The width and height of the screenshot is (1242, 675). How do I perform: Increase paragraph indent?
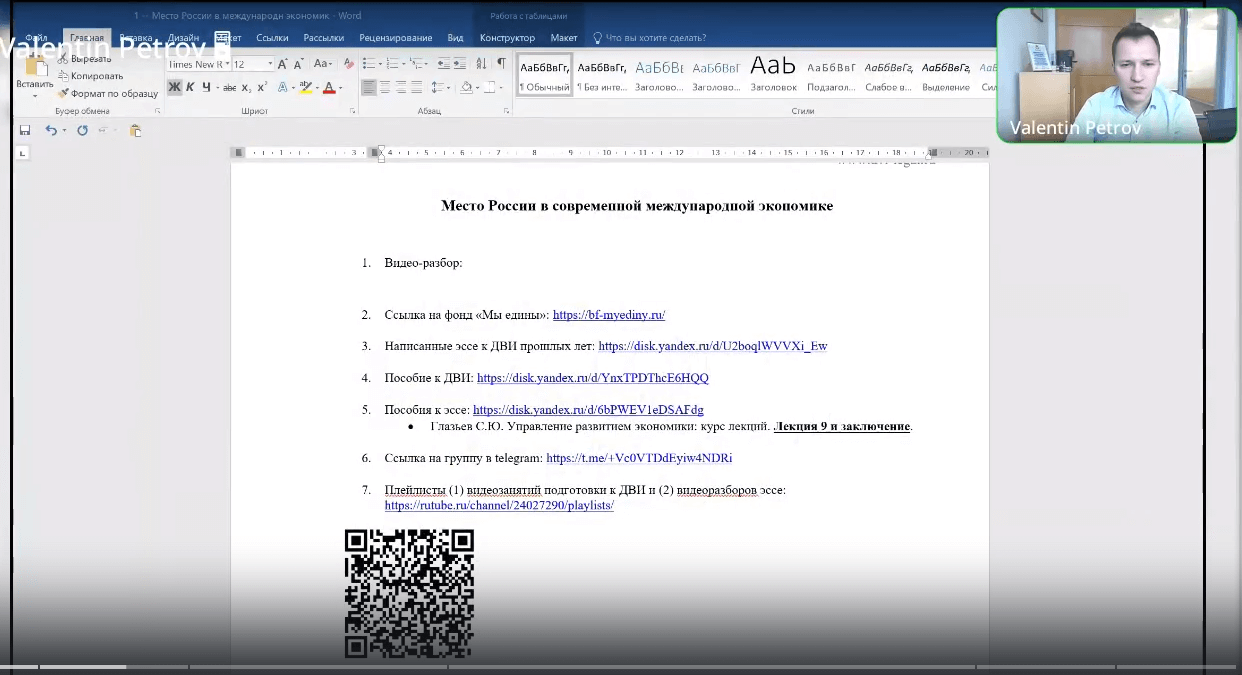pos(460,64)
